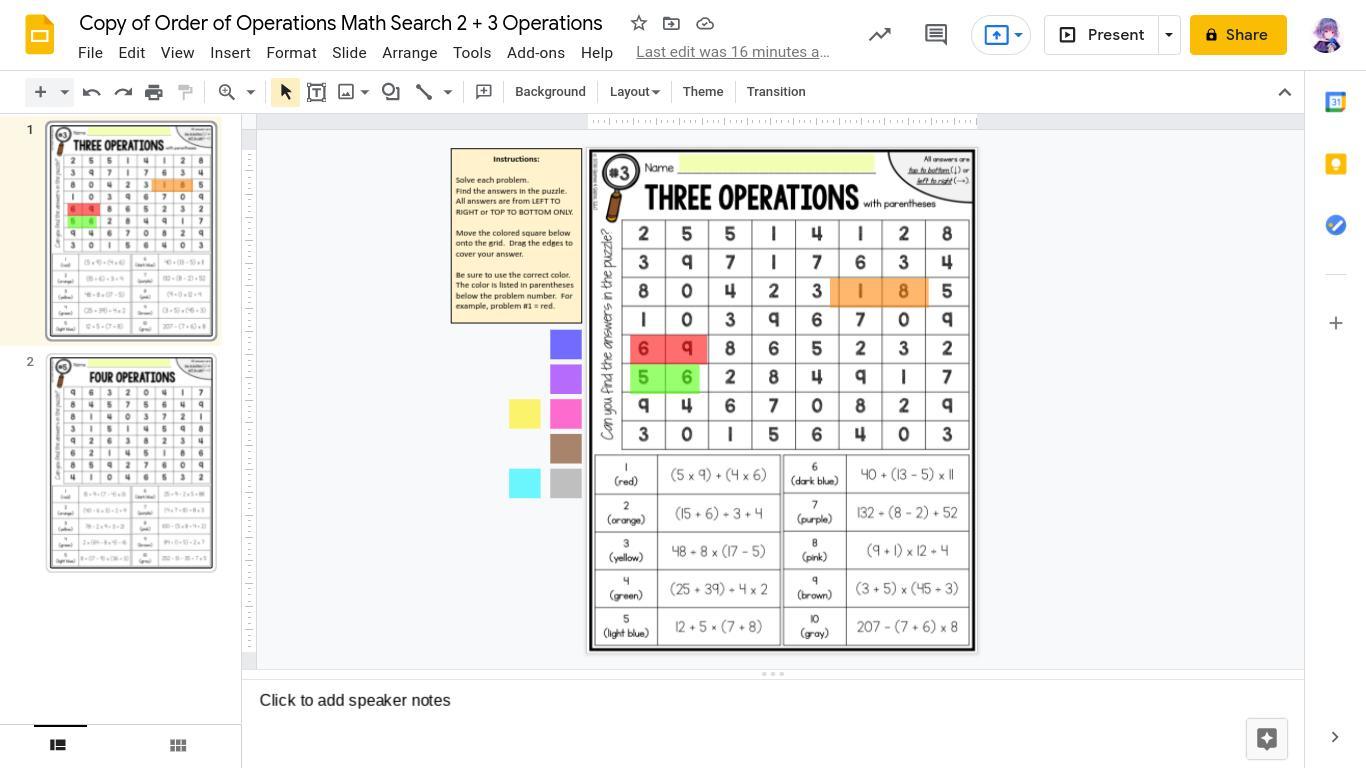Screen dimensions: 1366x768
Task: Open the insert image dropdown arrow
Action: tap(365, 92)
